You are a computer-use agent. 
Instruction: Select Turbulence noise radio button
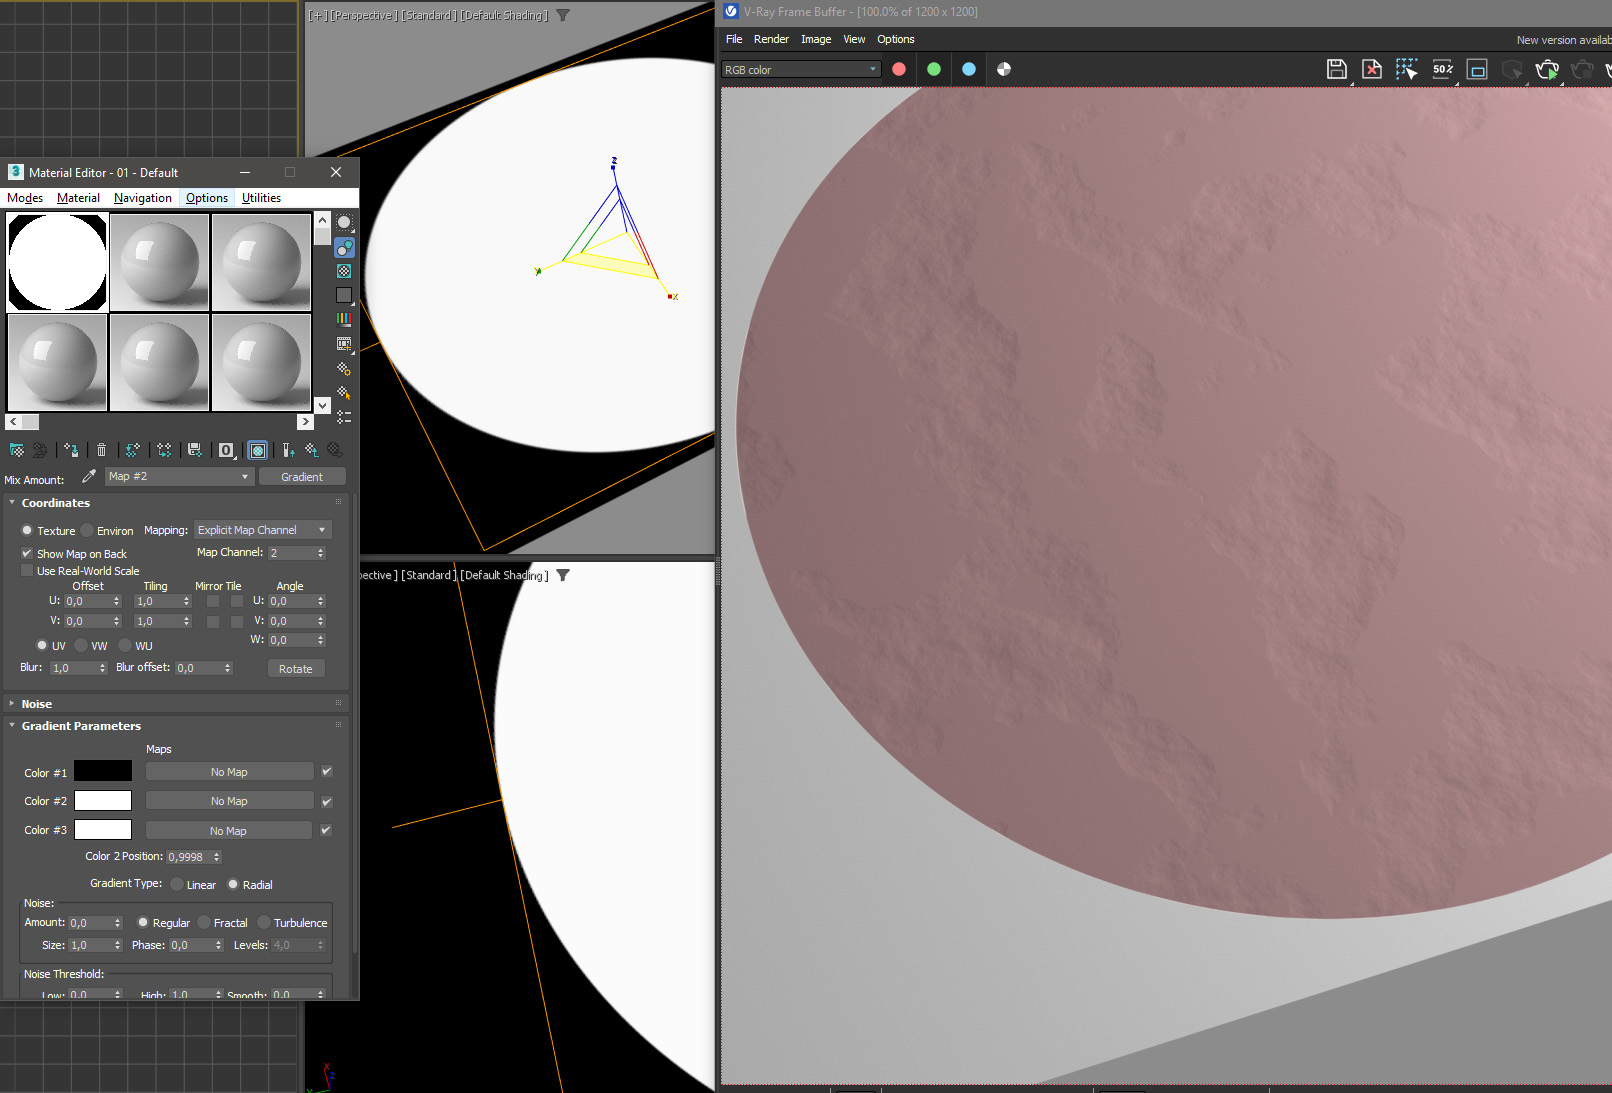coord(264,922)
